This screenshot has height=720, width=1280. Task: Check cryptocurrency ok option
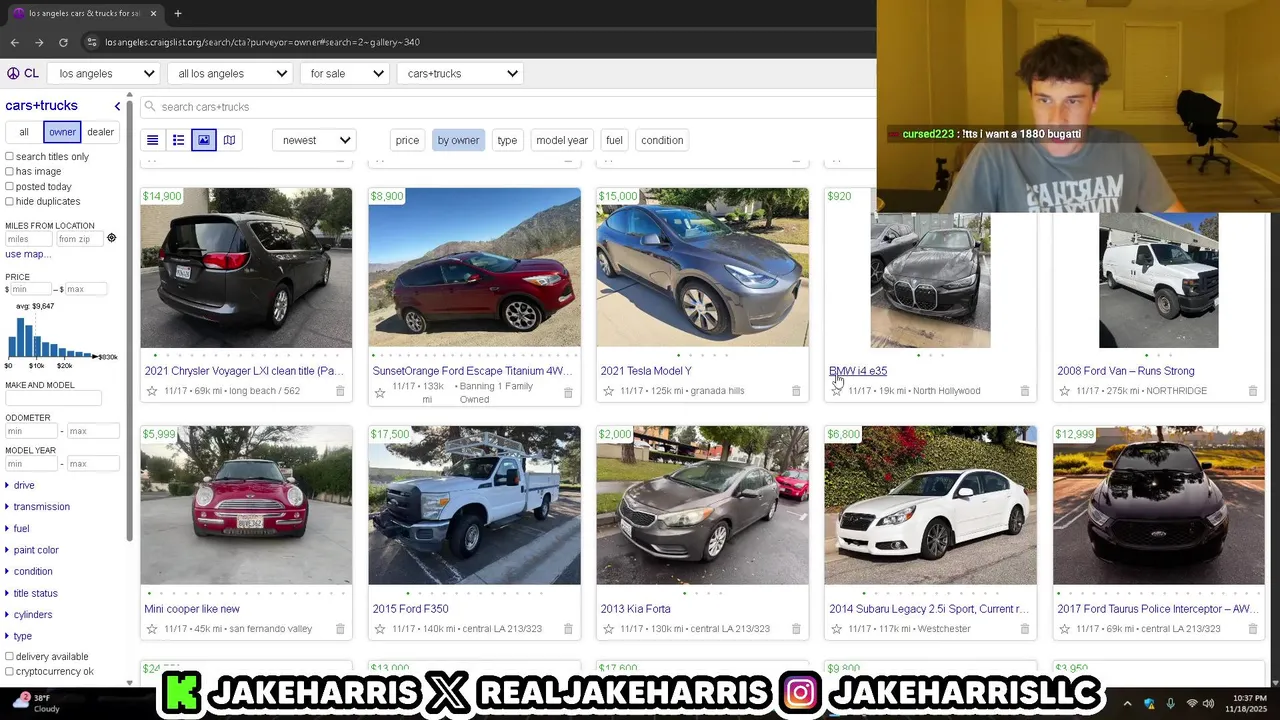pos(10,672)
